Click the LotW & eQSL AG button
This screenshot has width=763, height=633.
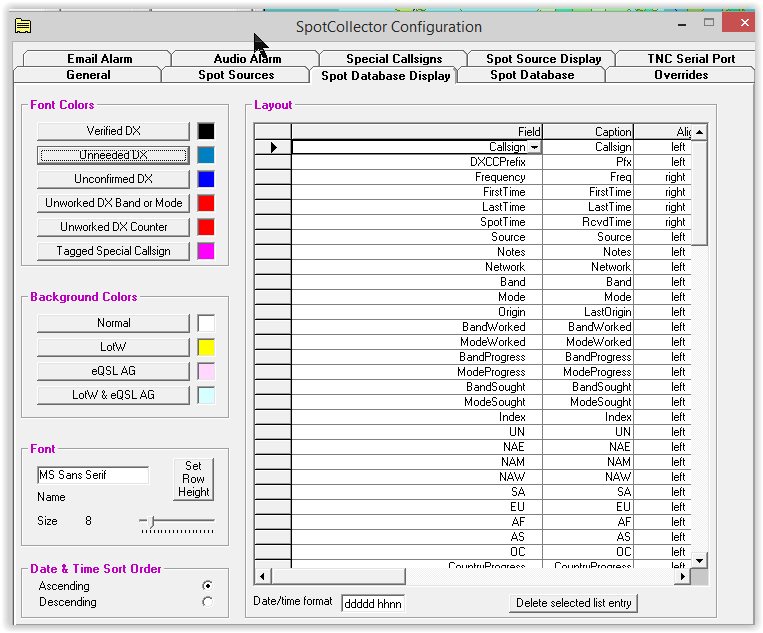tap(113, 395)
